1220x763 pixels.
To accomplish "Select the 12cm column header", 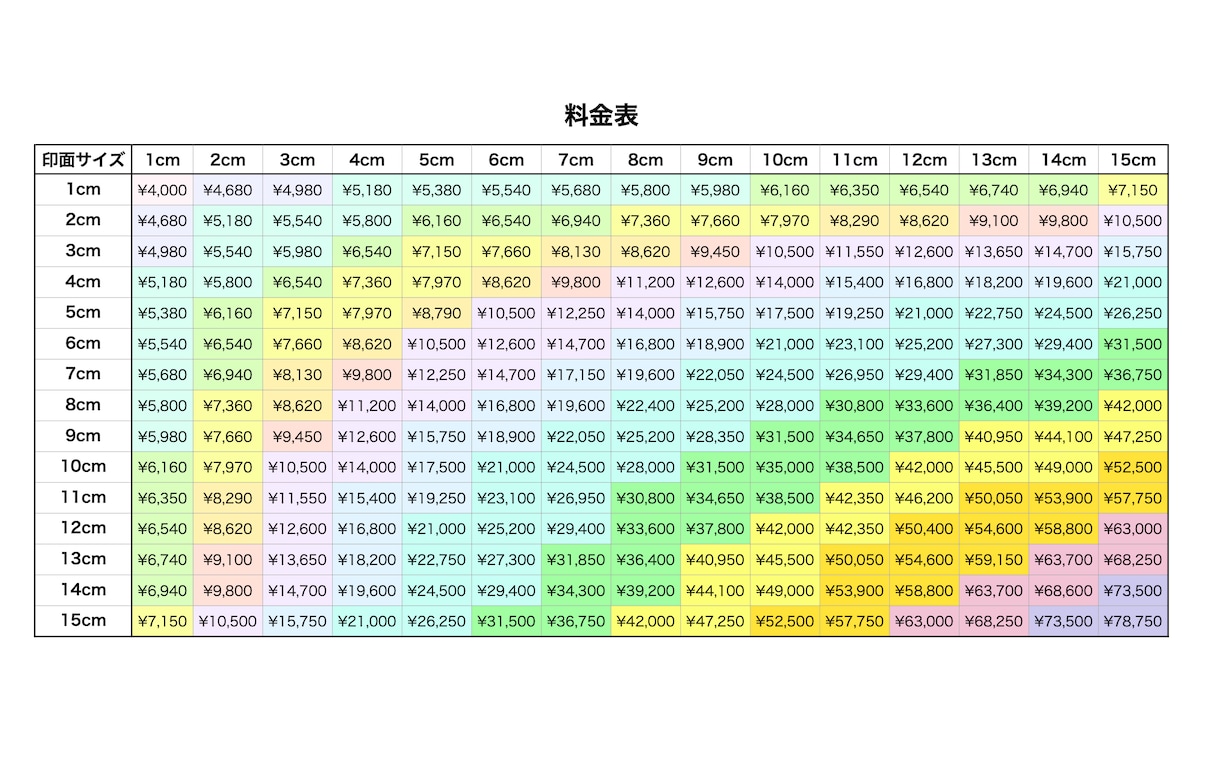I will pos(924,160).
